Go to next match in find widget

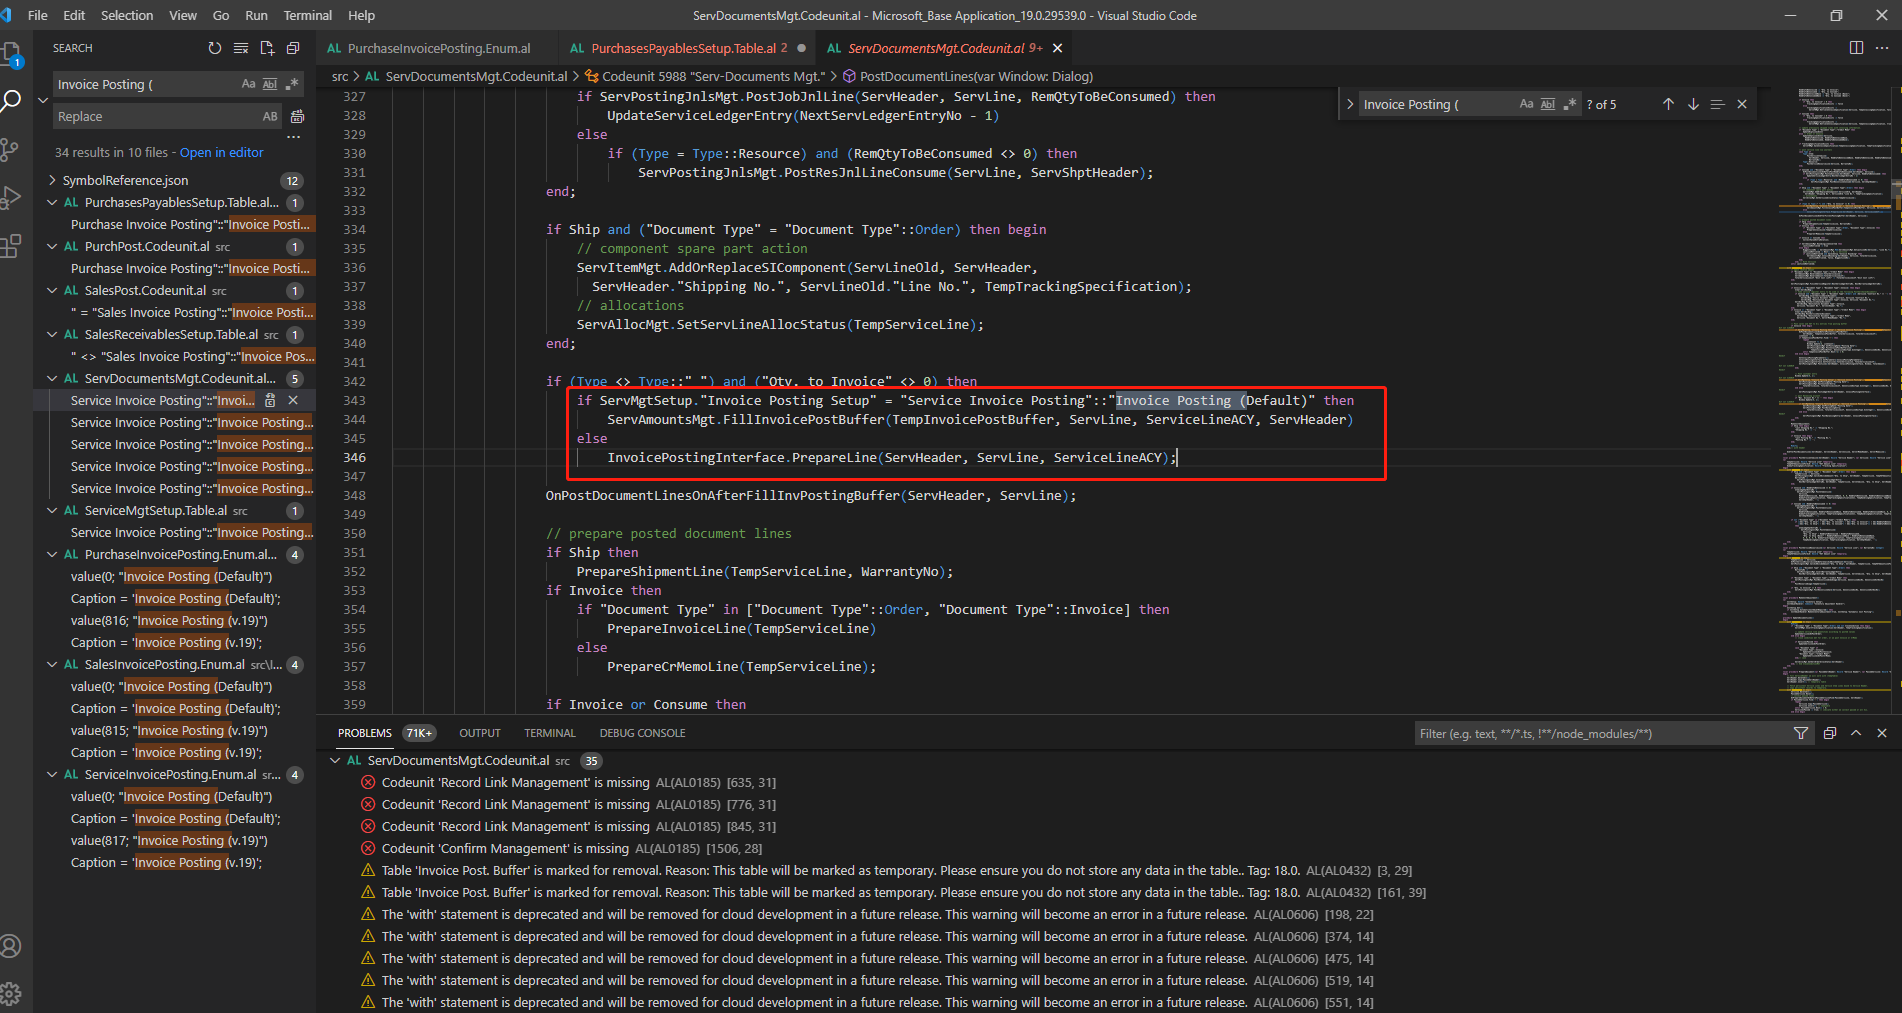tap(1693, 104)
